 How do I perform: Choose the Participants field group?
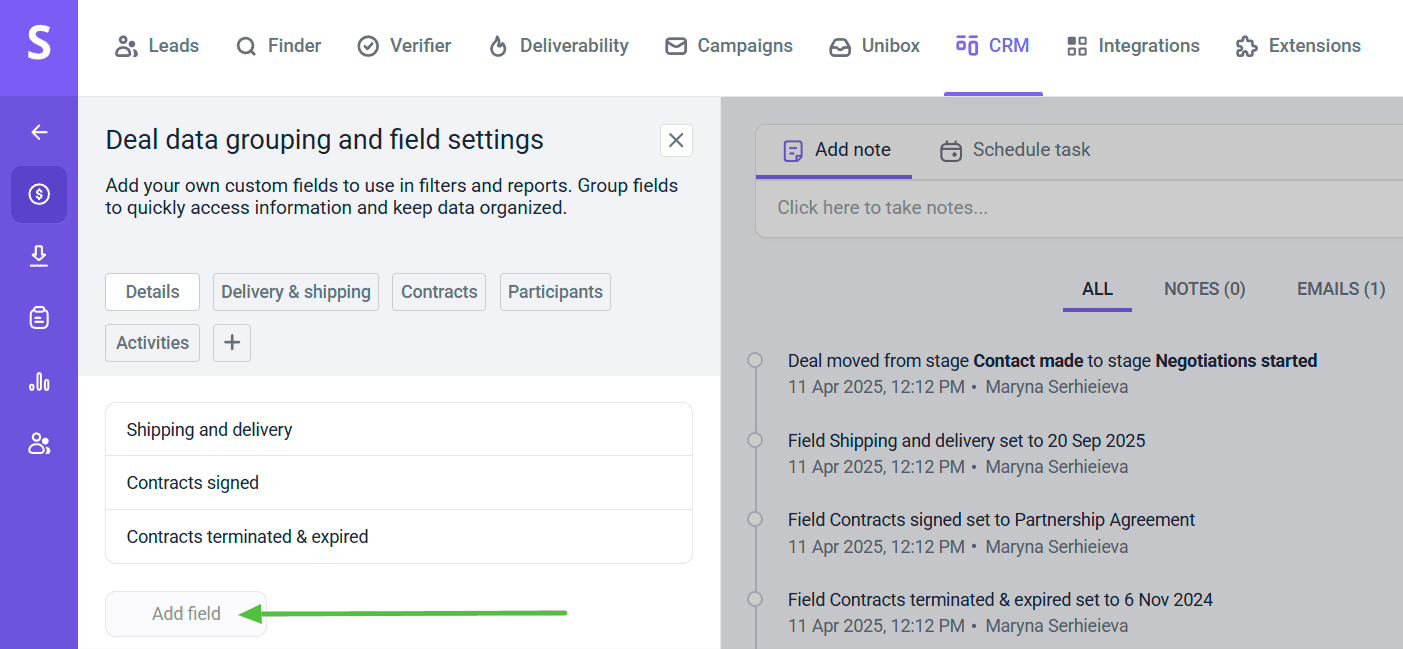click(x=555, y=292)
